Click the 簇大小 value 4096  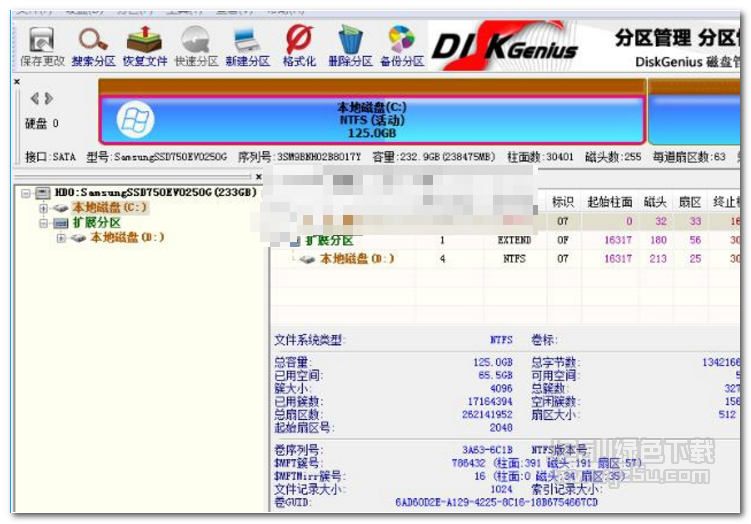pos(501,388)
